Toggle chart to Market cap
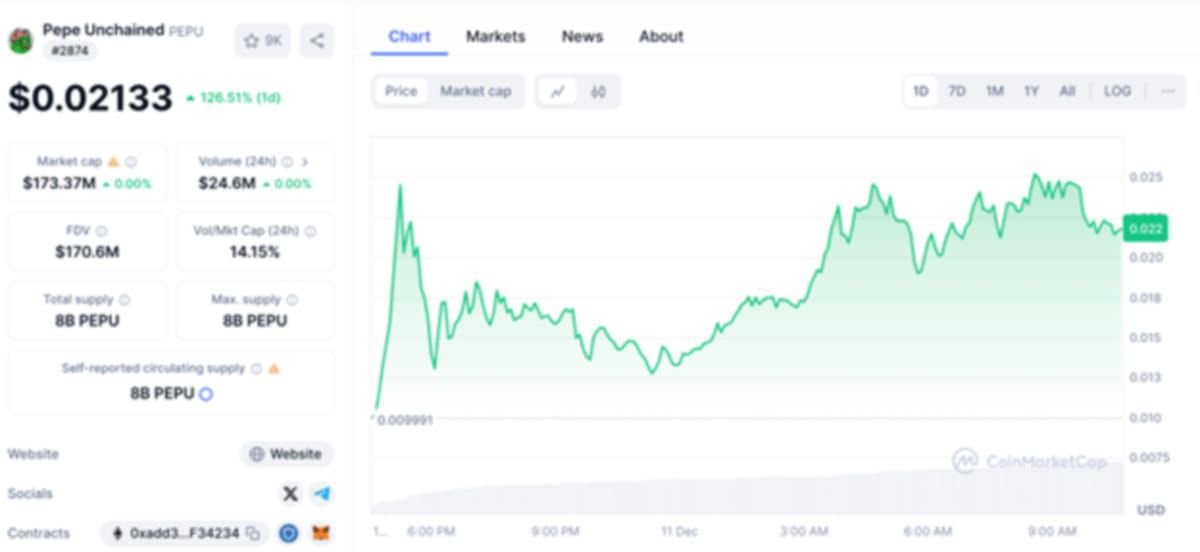This screenshot has width=1200, height=552. (475, 91)
